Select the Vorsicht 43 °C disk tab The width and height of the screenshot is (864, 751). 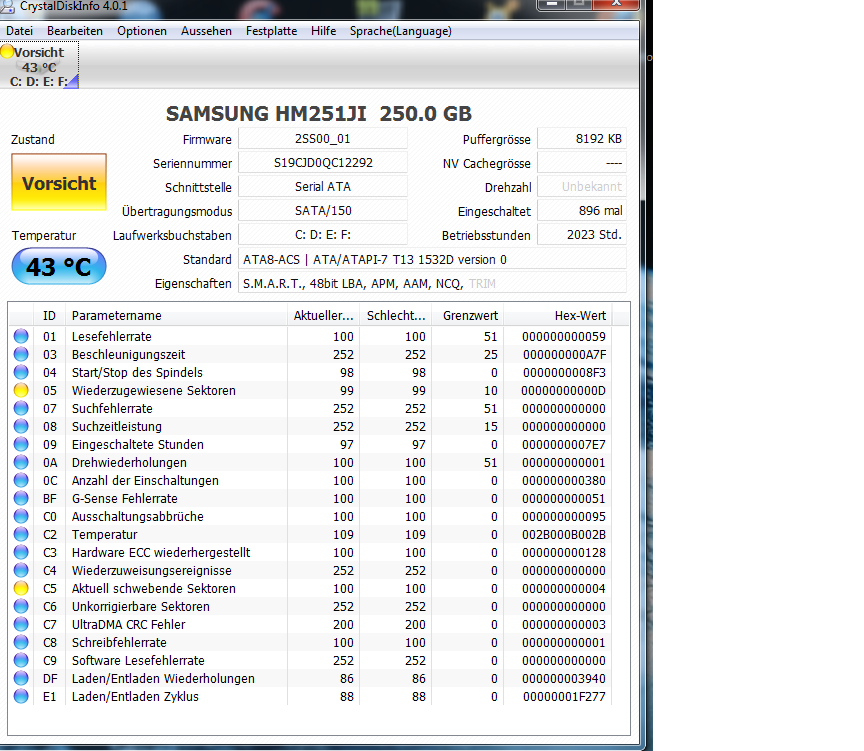[x=40, y=66]
